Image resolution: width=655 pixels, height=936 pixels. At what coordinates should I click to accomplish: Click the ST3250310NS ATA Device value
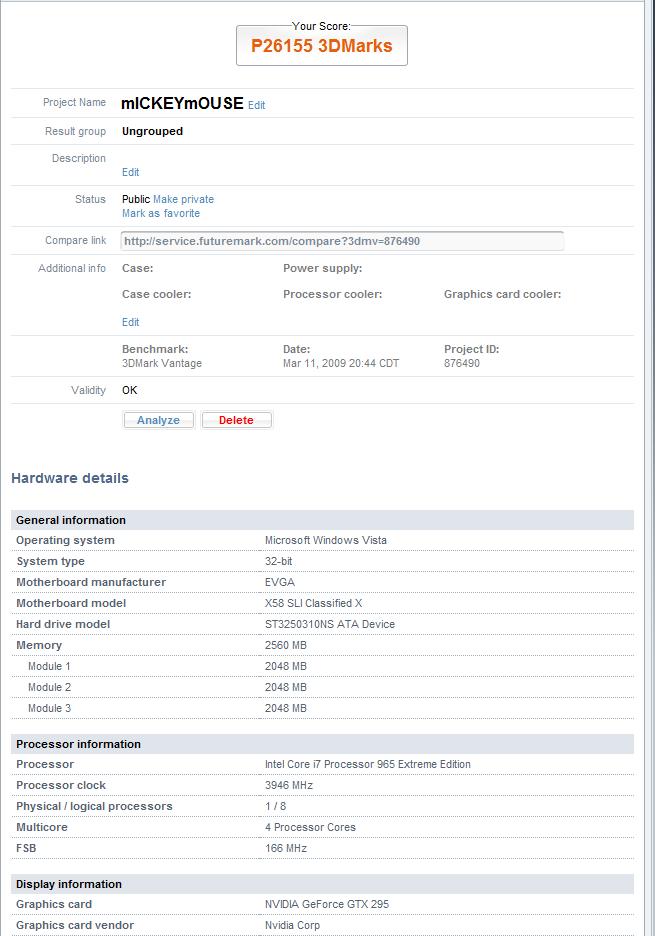pyautogui.click(x=330, y=624)
